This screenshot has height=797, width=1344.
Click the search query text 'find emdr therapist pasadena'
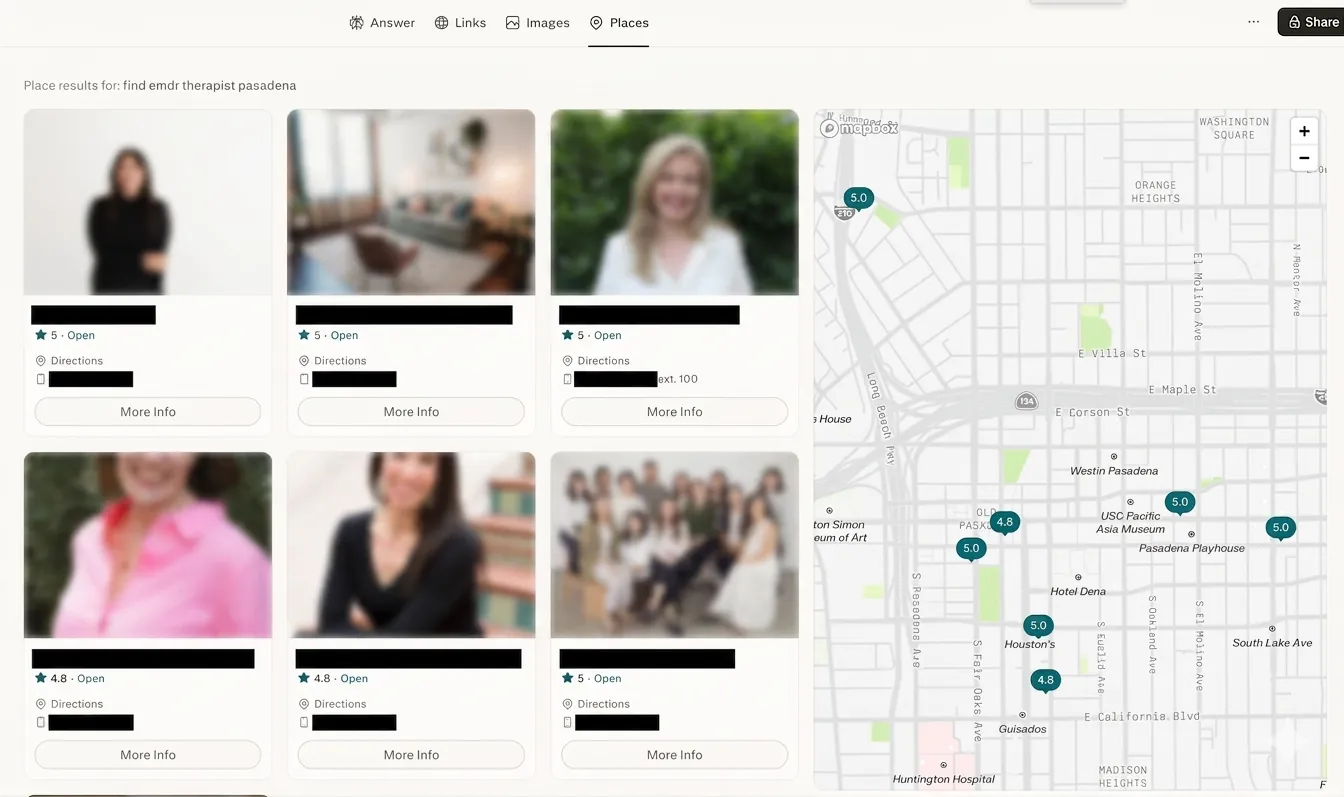click(x=209, y=85)
